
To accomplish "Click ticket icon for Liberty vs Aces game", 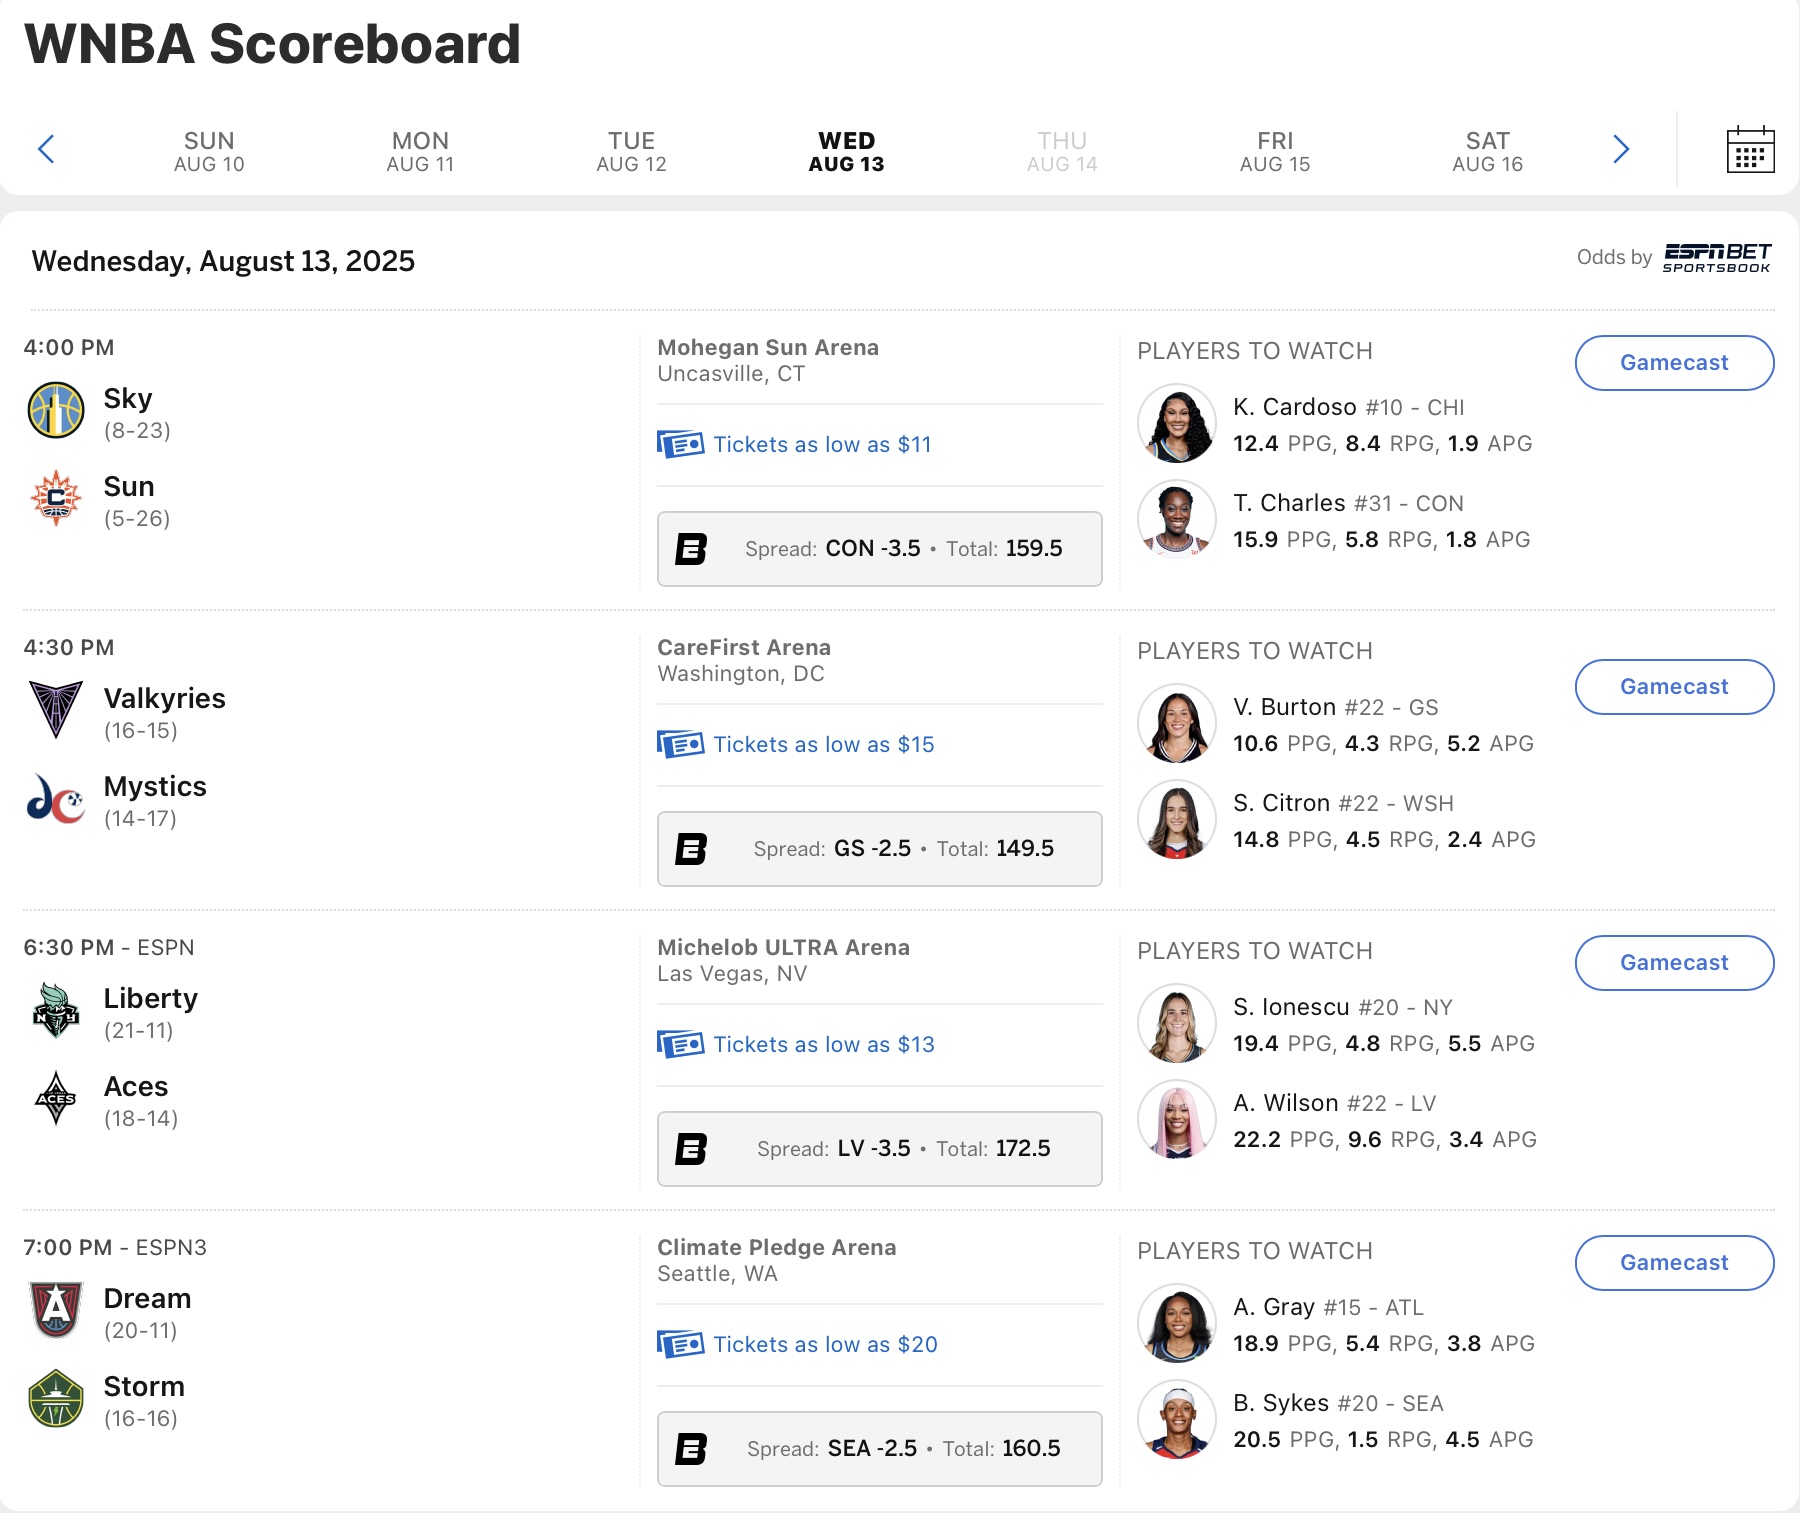I will pyautogui.click(x=681, y=1044).
